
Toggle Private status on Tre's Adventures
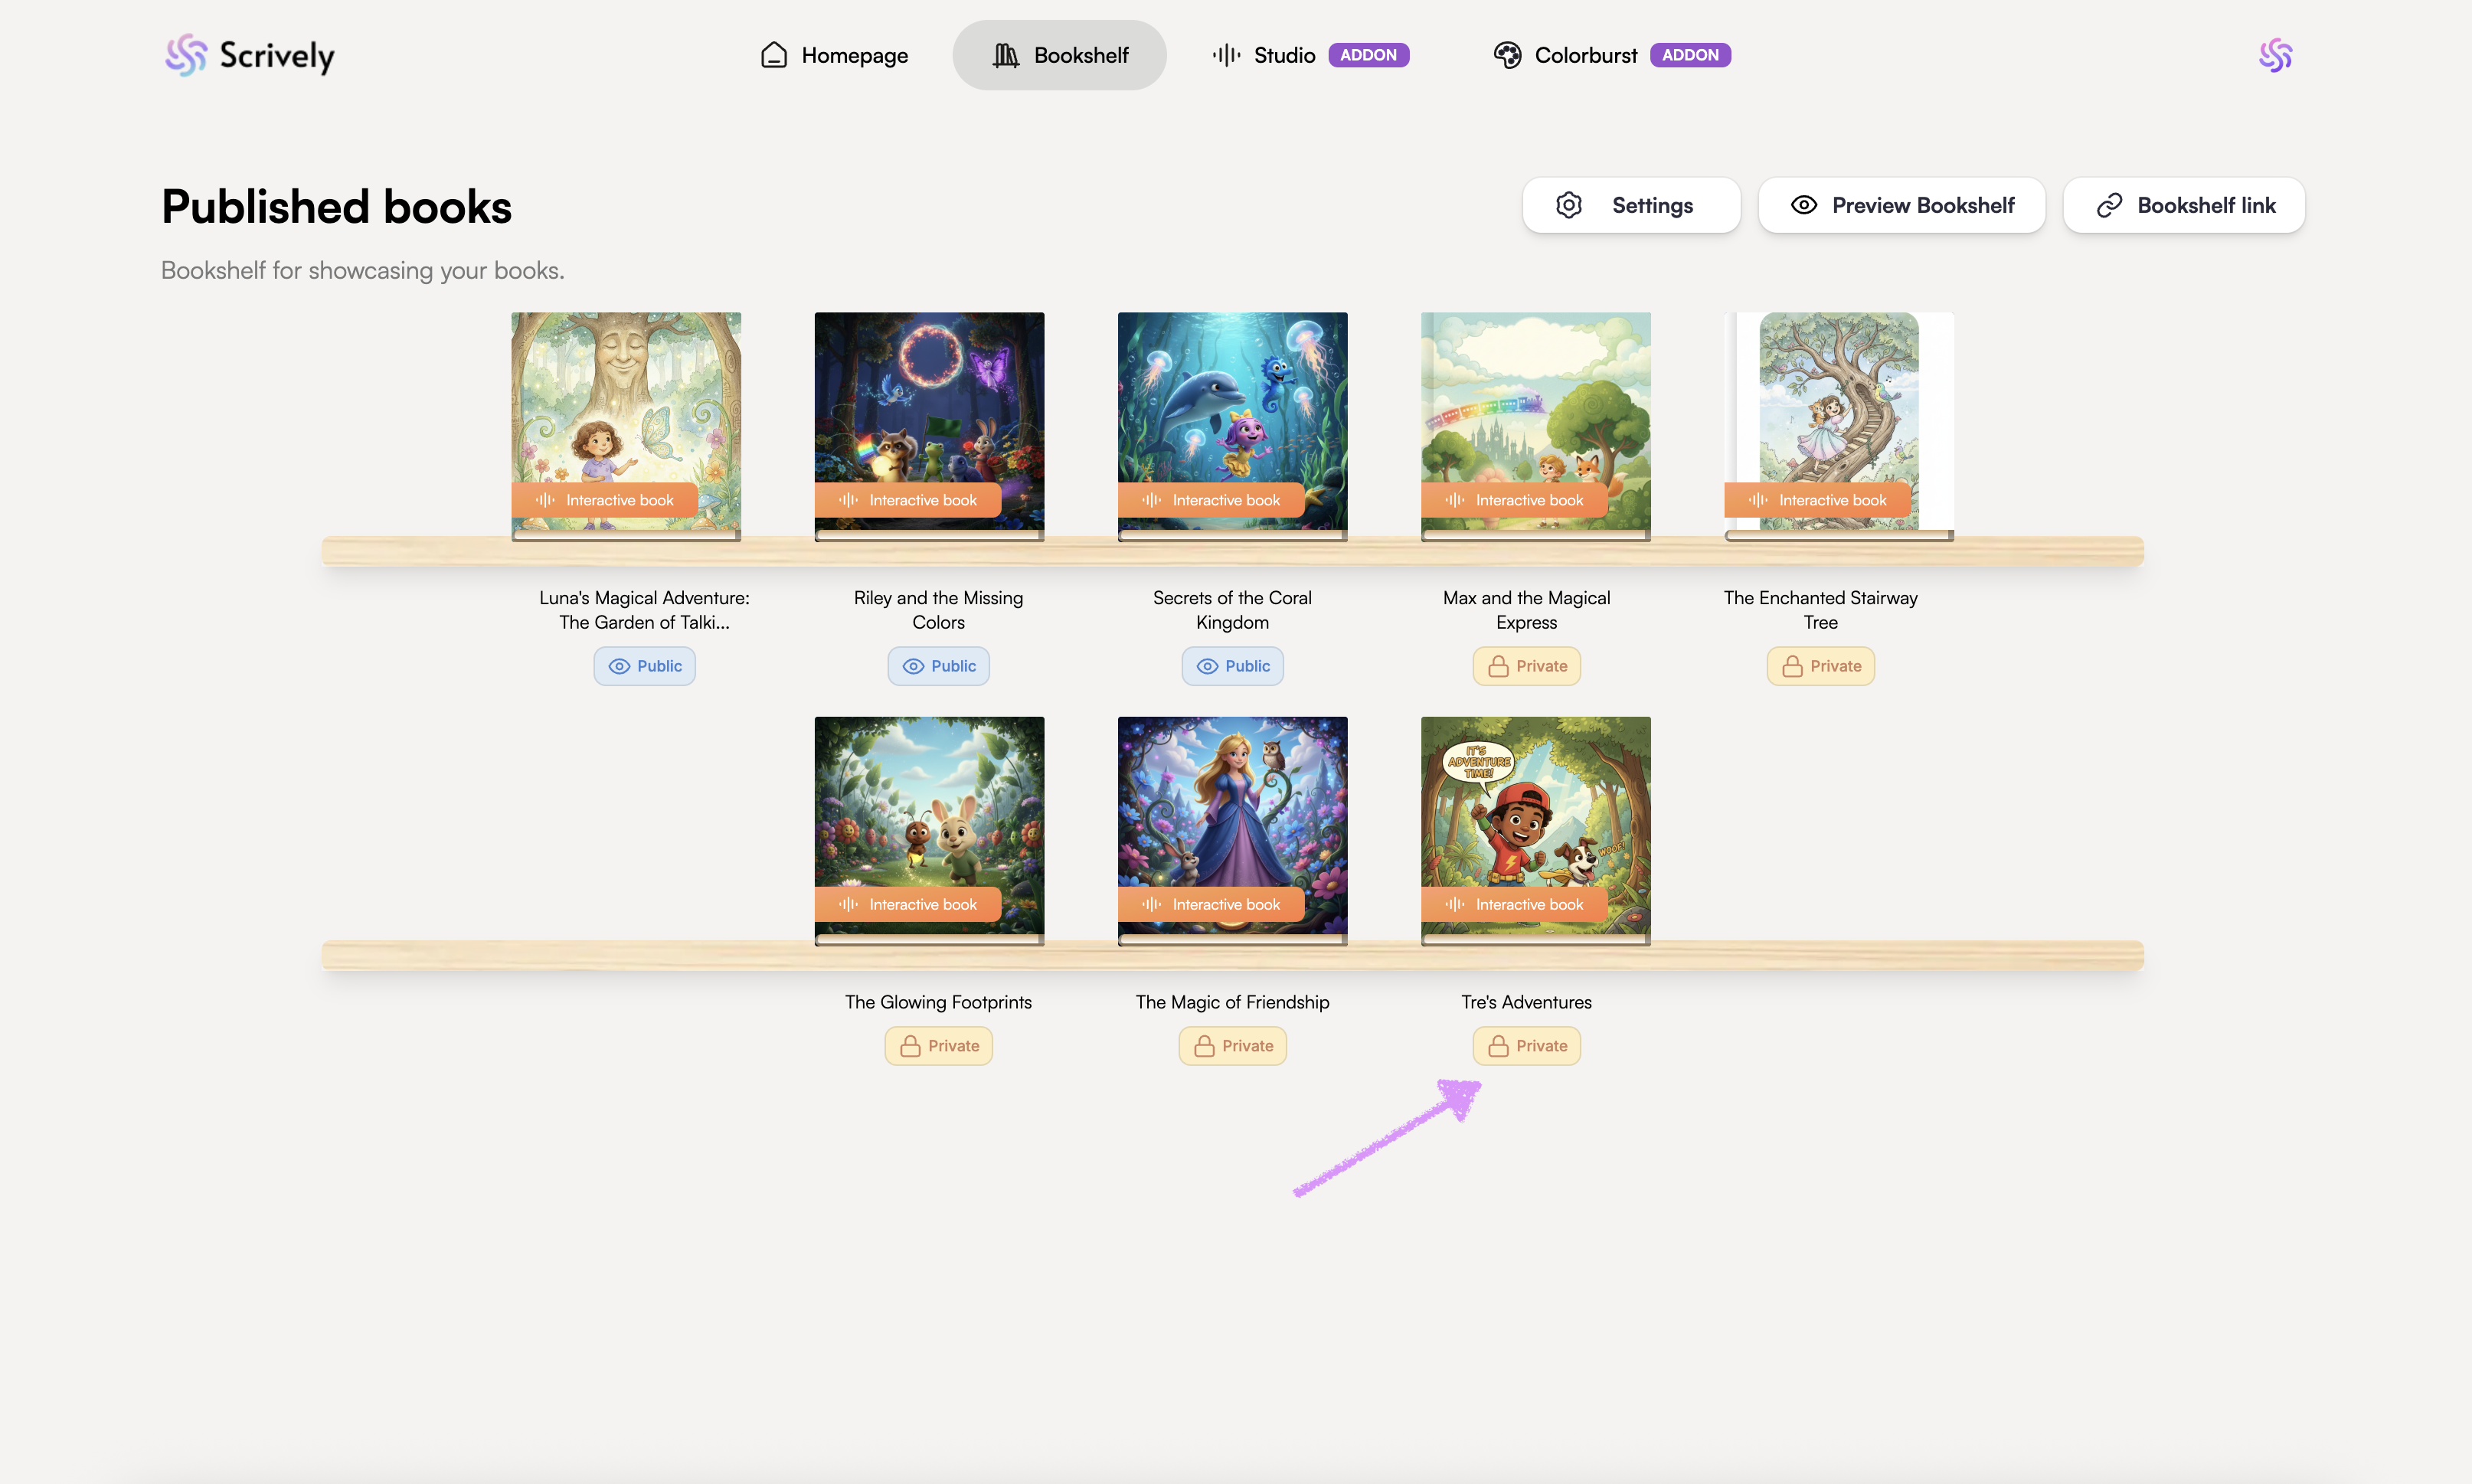pyautogui.click(x=1526, y=1046)
